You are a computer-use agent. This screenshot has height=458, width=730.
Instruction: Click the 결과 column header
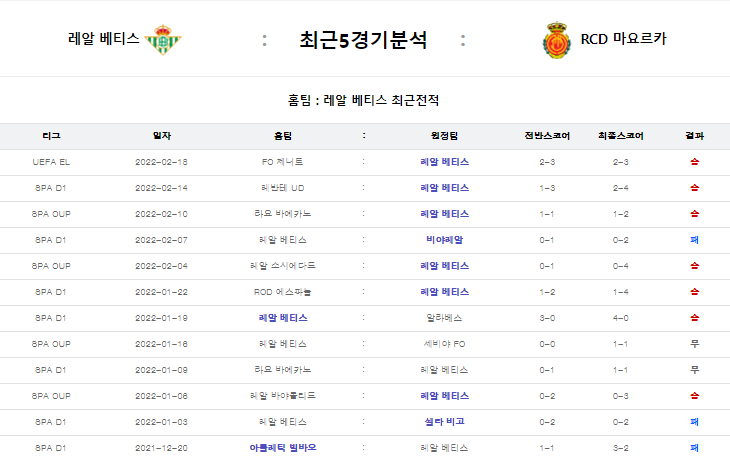[x=694, y=135]
